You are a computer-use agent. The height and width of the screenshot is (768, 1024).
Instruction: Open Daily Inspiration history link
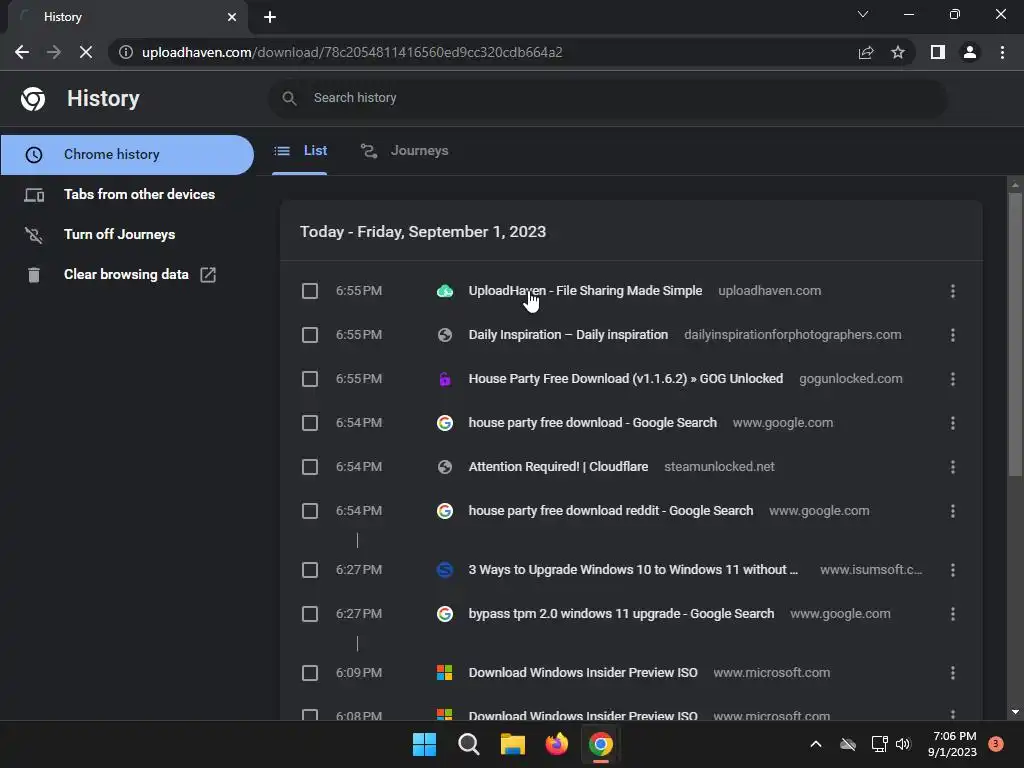tap(568, 335)
